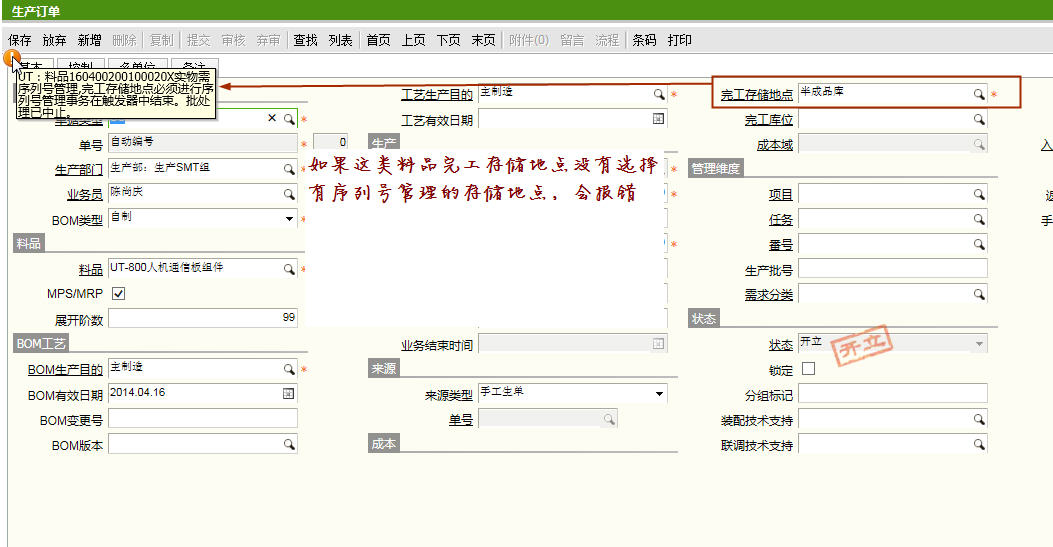Click 保存 in the toolbar
The height and width of the screenshot is (547, 1053).
tap(20, 40)
